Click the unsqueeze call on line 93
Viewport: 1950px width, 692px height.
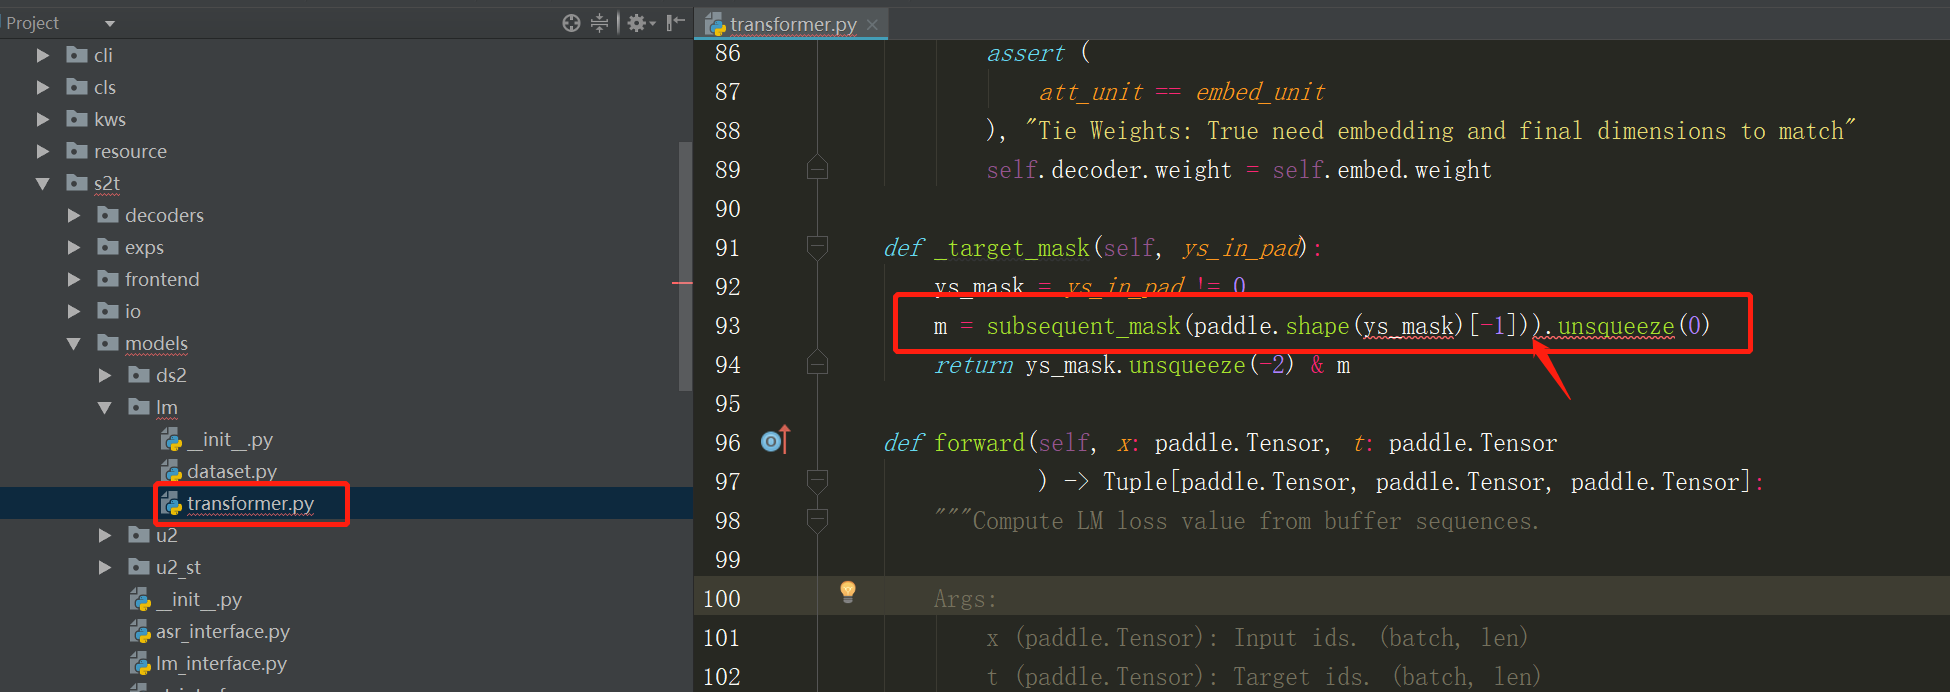tap(1615, 327)
